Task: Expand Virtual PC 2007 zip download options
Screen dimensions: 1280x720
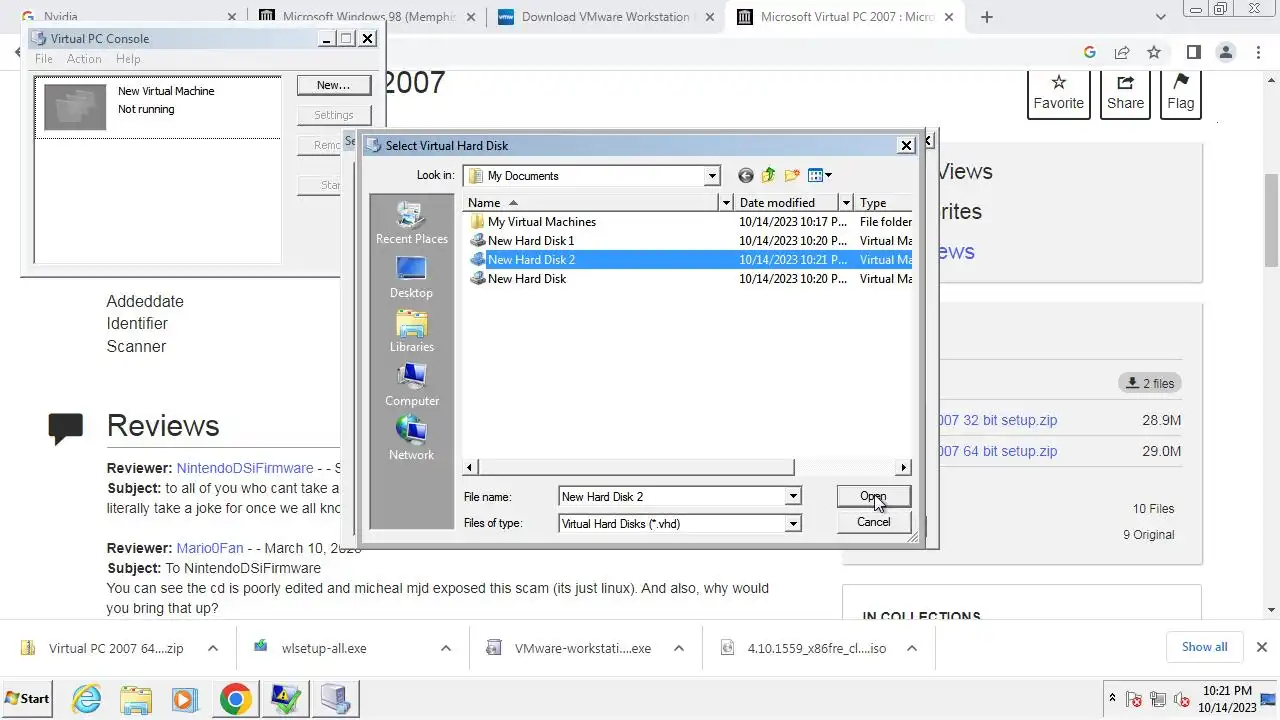Action: pos(212,648)
